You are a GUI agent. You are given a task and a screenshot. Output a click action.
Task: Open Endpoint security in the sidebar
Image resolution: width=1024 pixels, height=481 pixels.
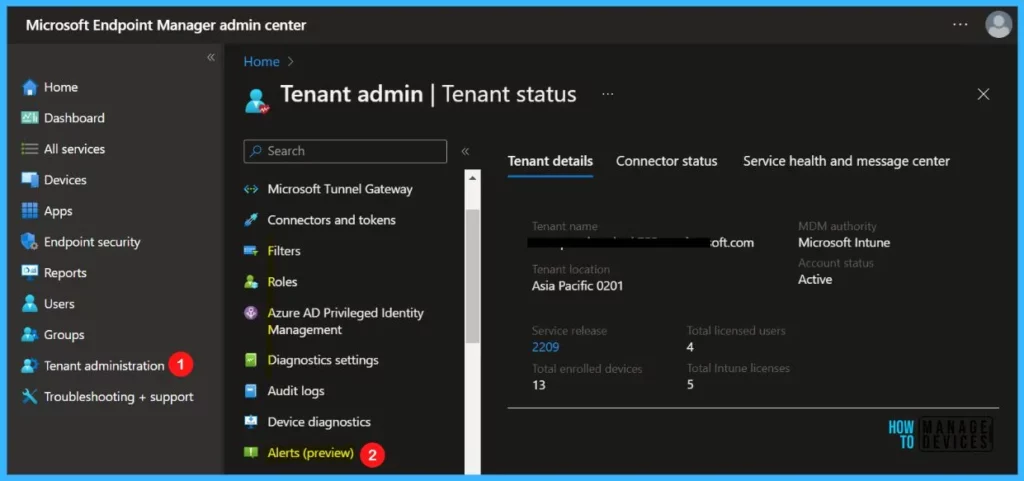tap(92, 242)
